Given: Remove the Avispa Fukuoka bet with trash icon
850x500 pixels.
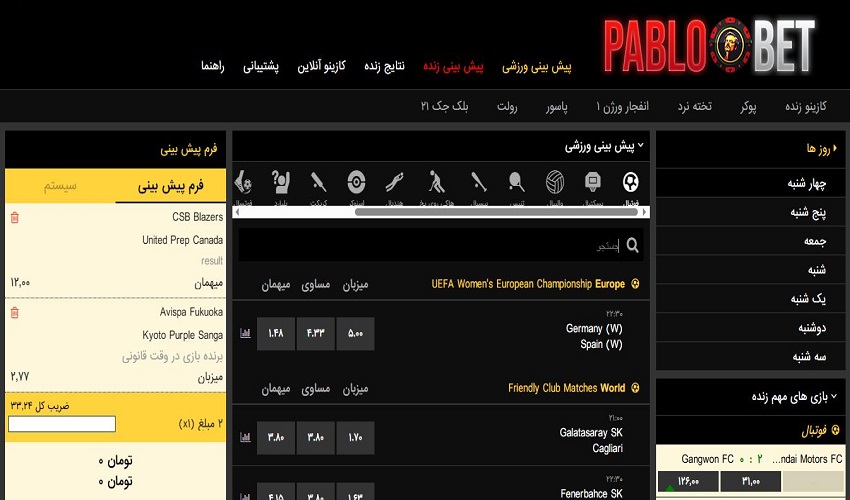Looking at the screenshot, I should pos(14,313).
